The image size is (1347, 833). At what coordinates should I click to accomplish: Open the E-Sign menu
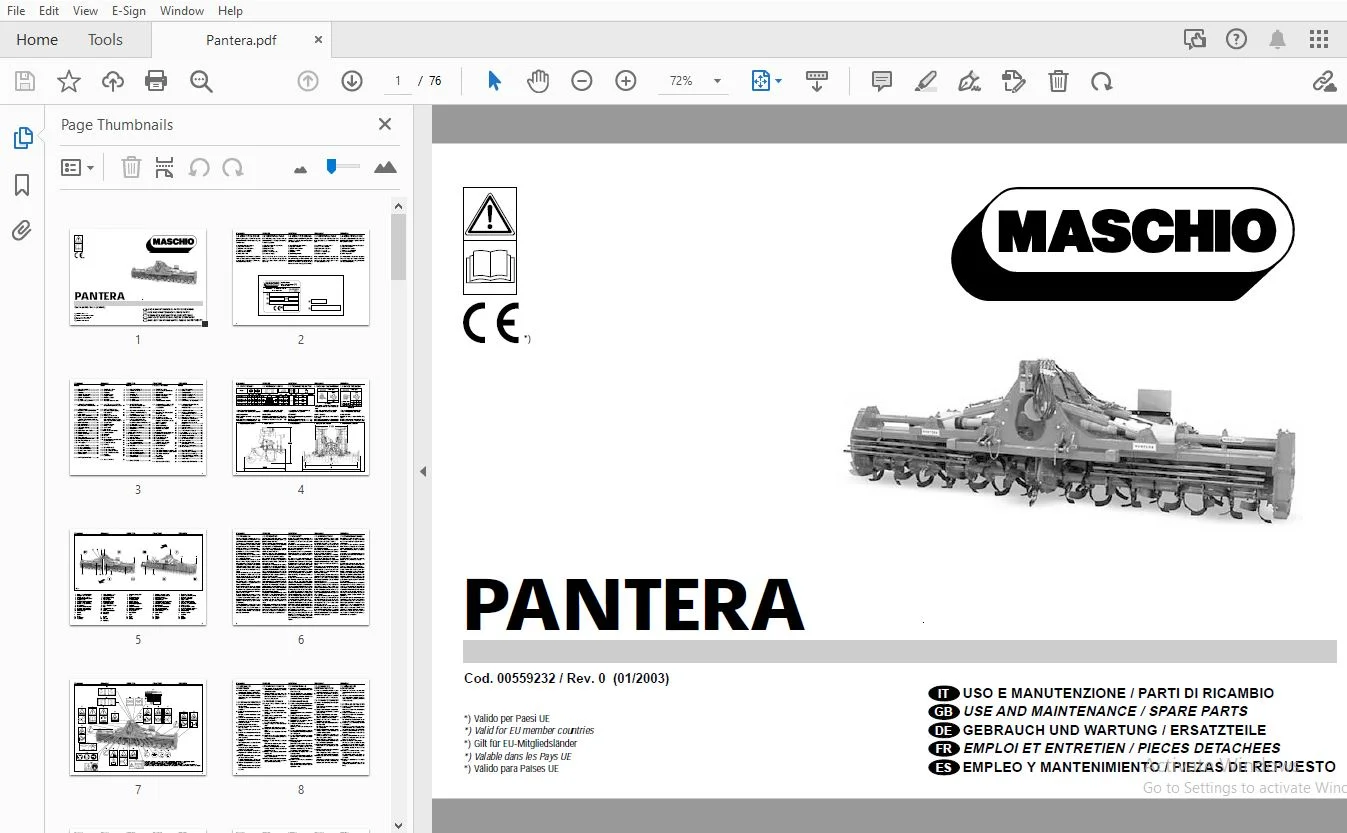click(129, 11)
